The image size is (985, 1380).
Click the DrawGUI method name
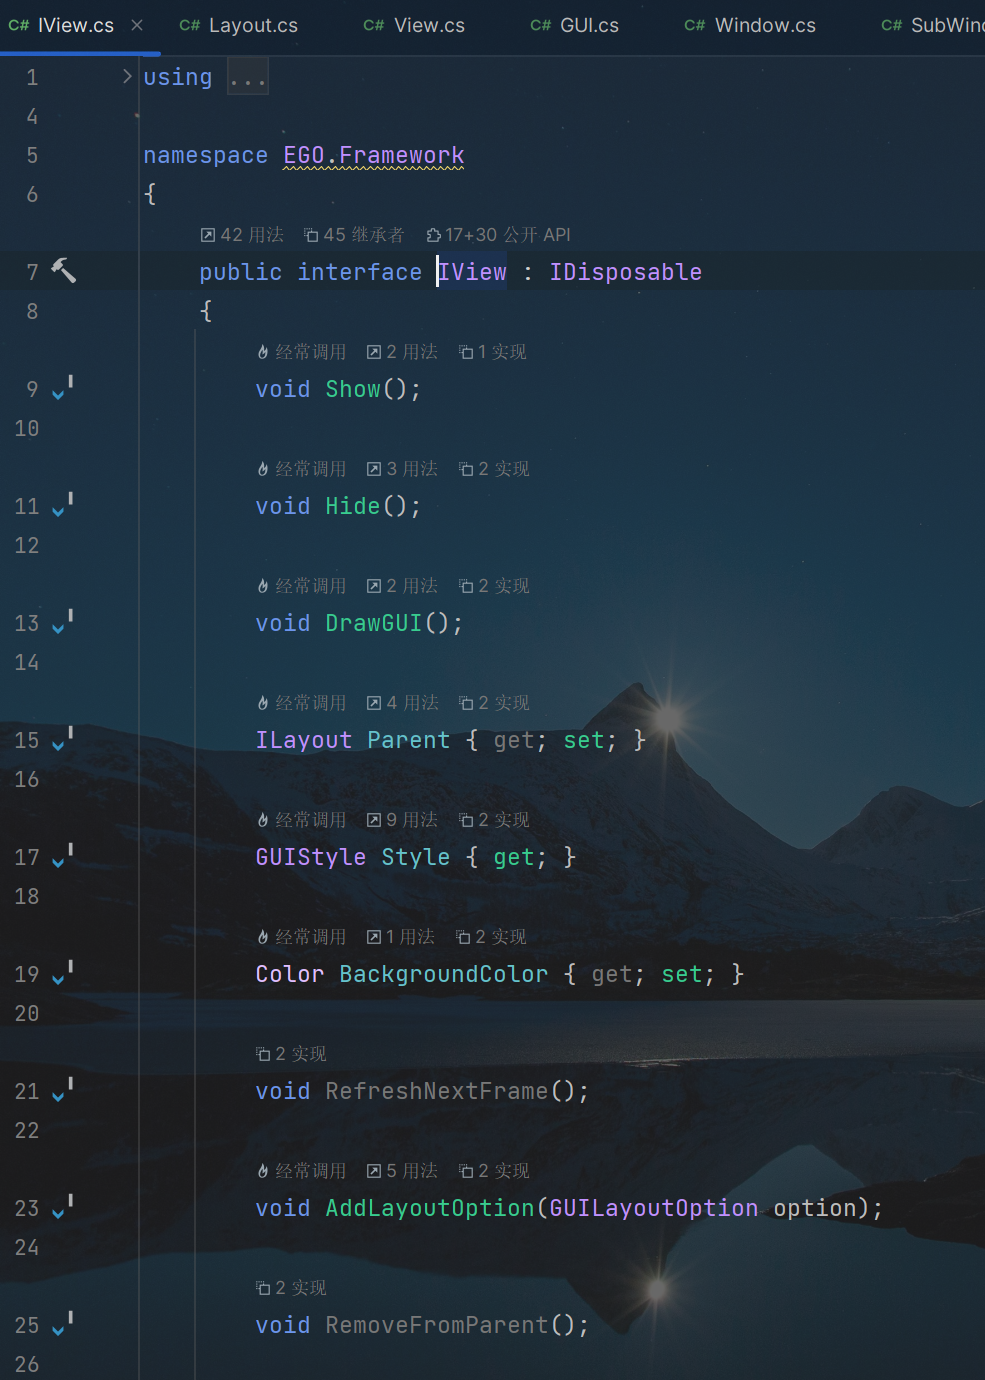click(374, 623)
